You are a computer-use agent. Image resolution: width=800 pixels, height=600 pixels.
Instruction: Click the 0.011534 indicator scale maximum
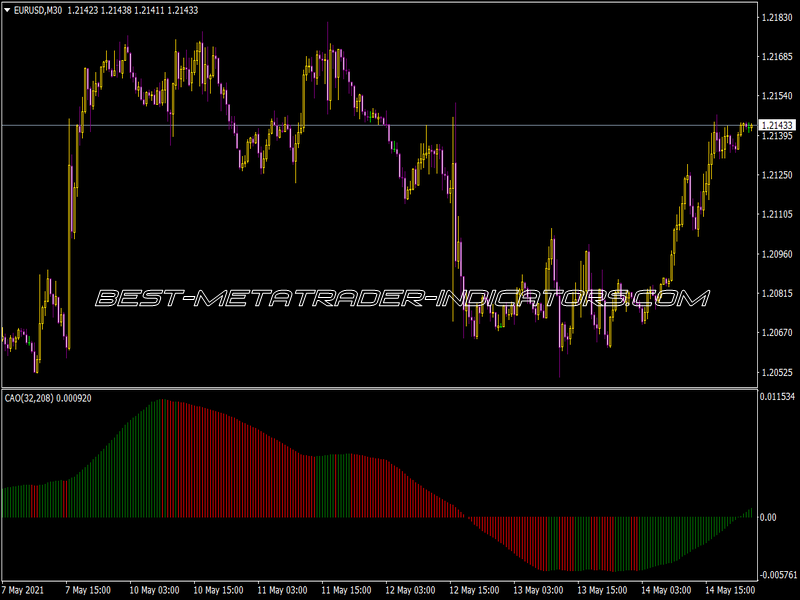(777, 396)
